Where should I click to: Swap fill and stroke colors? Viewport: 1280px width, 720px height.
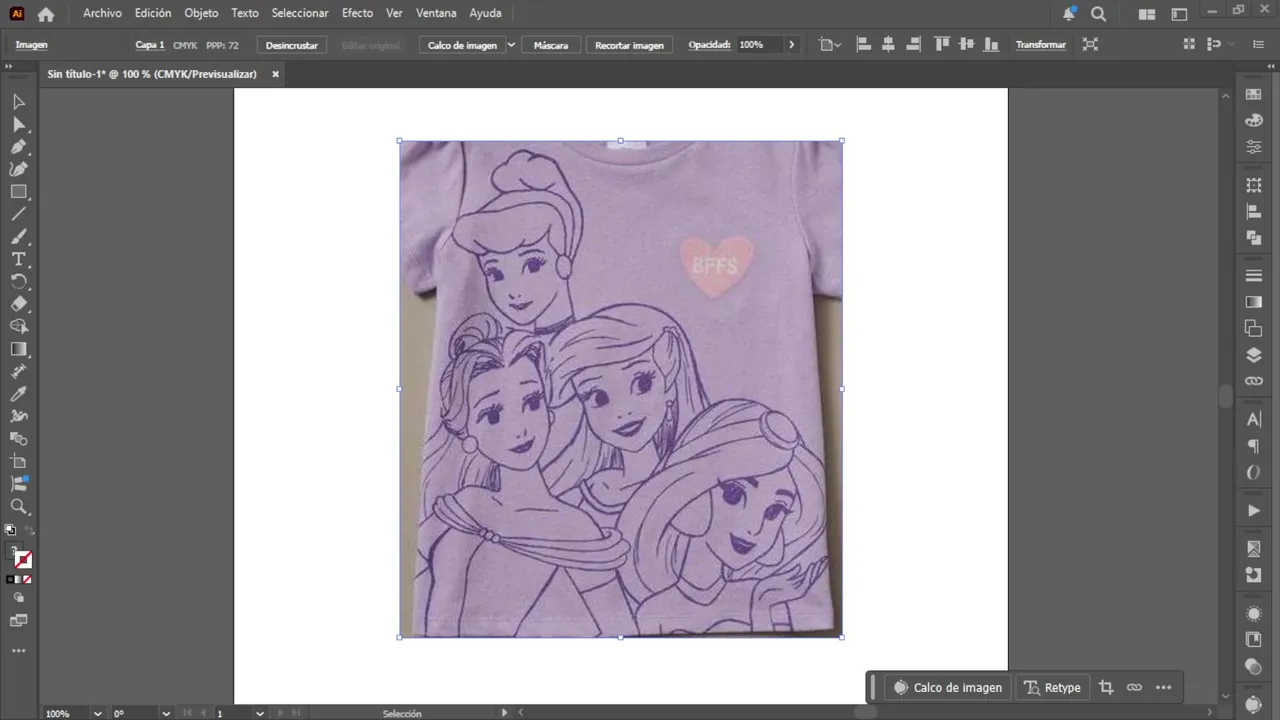click(29, 530)
